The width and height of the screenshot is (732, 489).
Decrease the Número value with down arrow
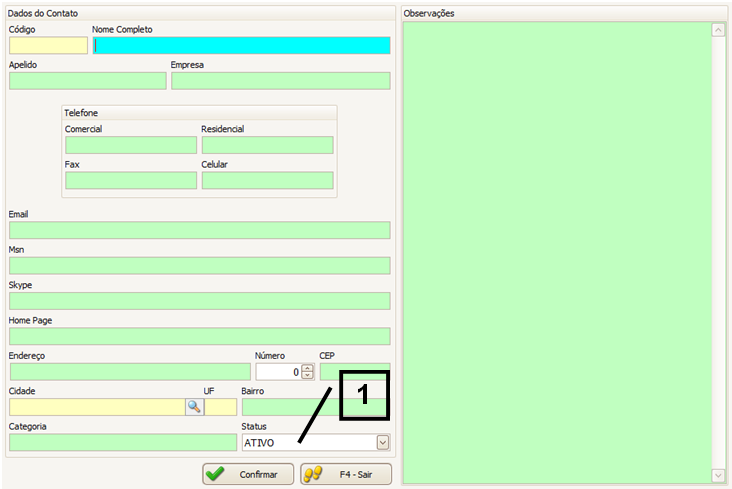[307, 376]
